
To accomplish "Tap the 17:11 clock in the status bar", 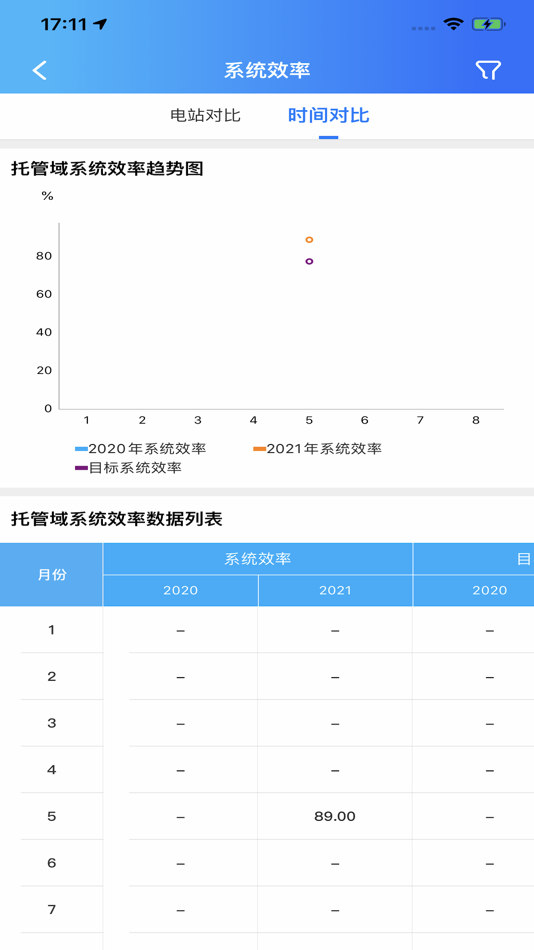I will tap(64, 24).
